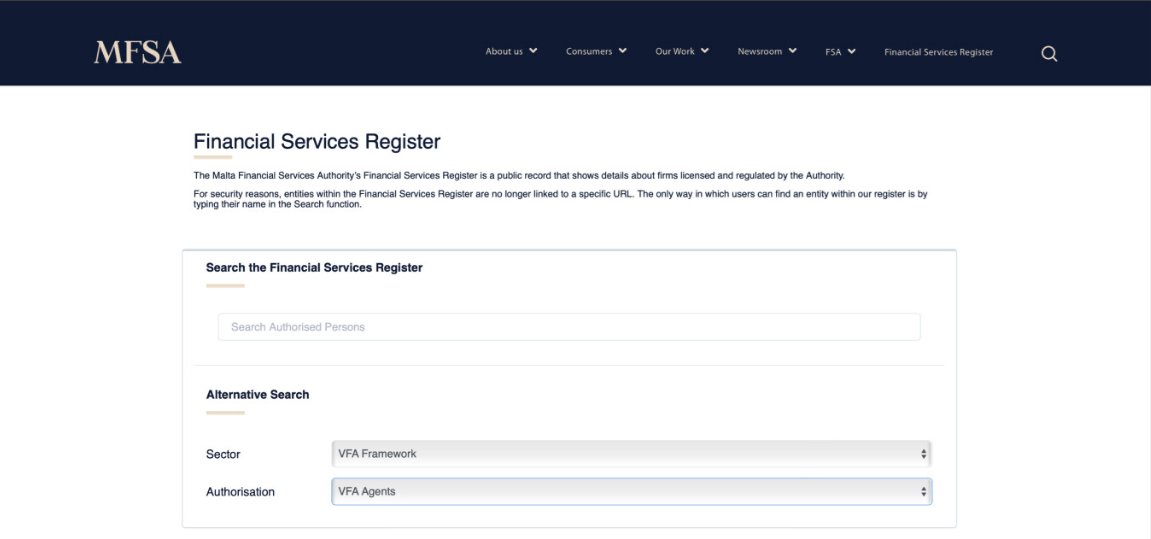
Task: Click the Authorisation label
Action: click(x=240, y=492)
